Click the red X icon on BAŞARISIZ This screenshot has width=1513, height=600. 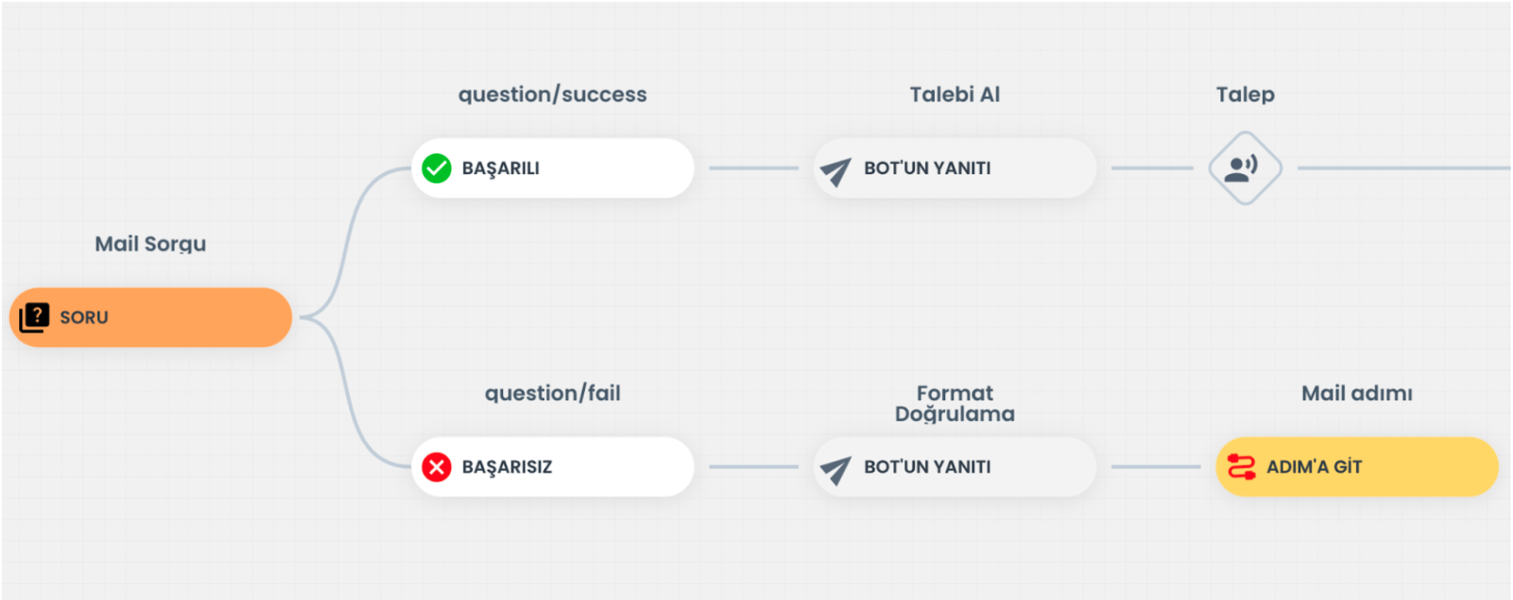(437, 467)
